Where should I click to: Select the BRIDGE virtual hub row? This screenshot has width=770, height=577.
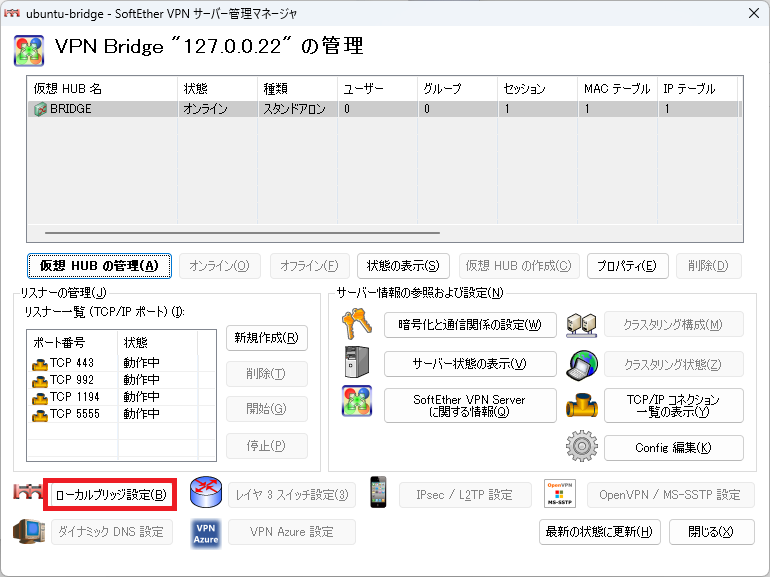(x=100, y=109)
